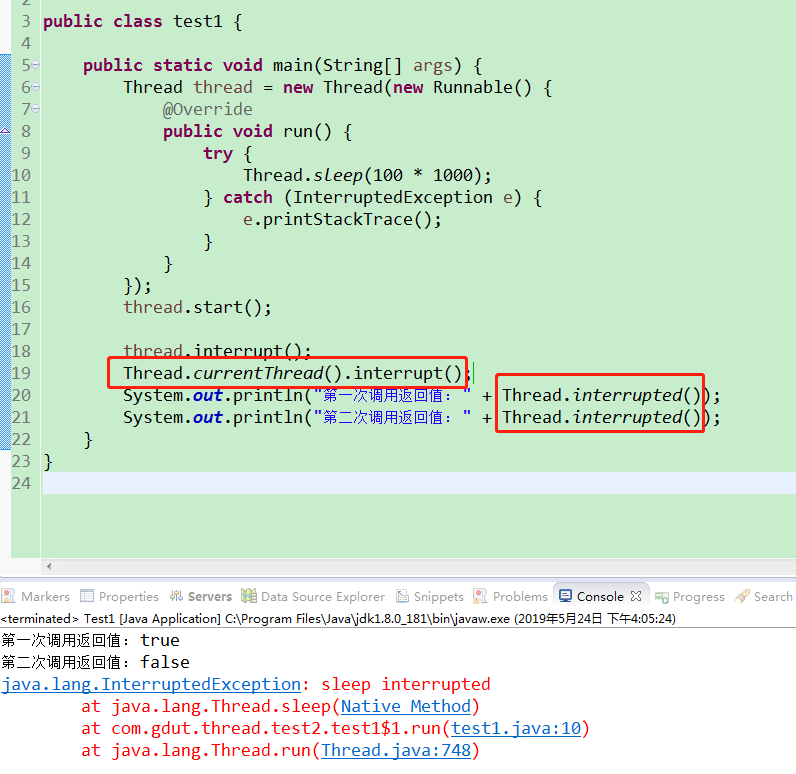Click Thread.interrupted() on line 20
796x774 pixels.
click(601, 395)
